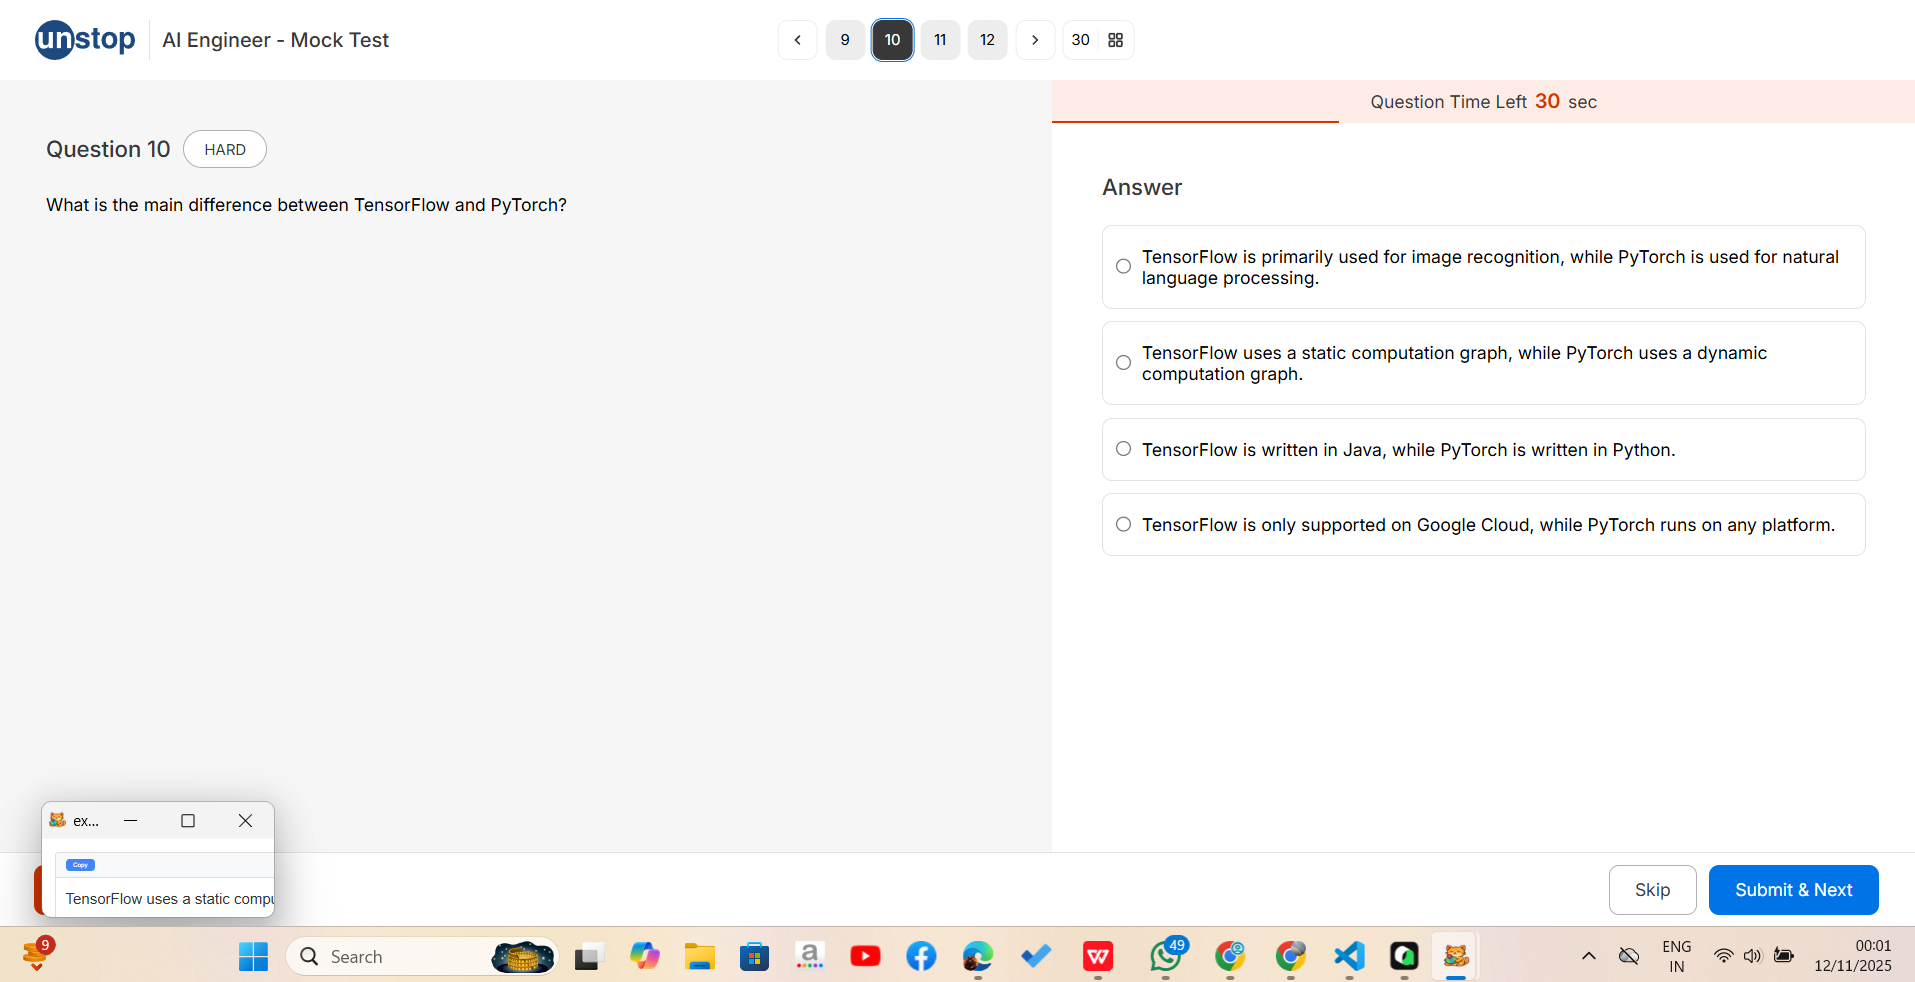Click the previous question arrow chevron

coord(797,40)
